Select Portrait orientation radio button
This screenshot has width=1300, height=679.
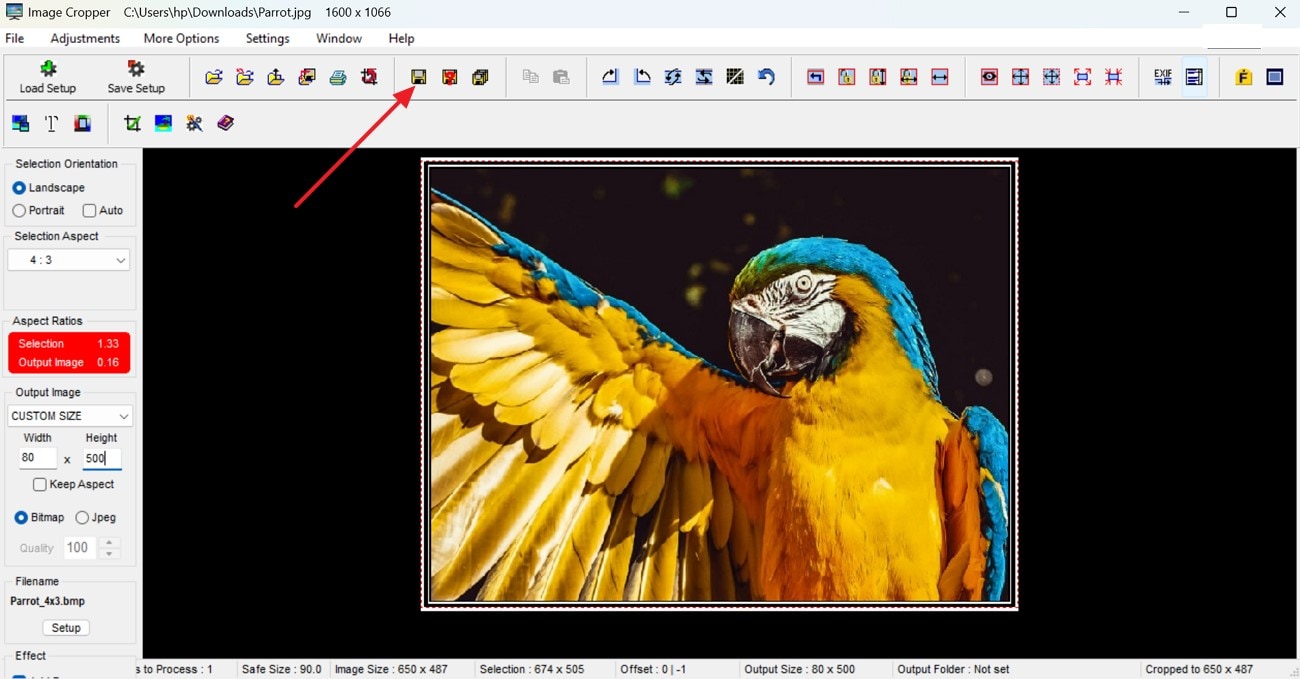click(19, 211)
